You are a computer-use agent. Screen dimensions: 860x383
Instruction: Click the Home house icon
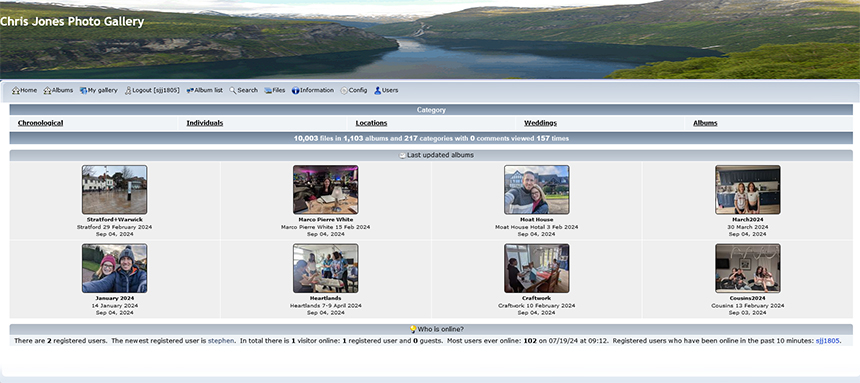tap(16, 91)
